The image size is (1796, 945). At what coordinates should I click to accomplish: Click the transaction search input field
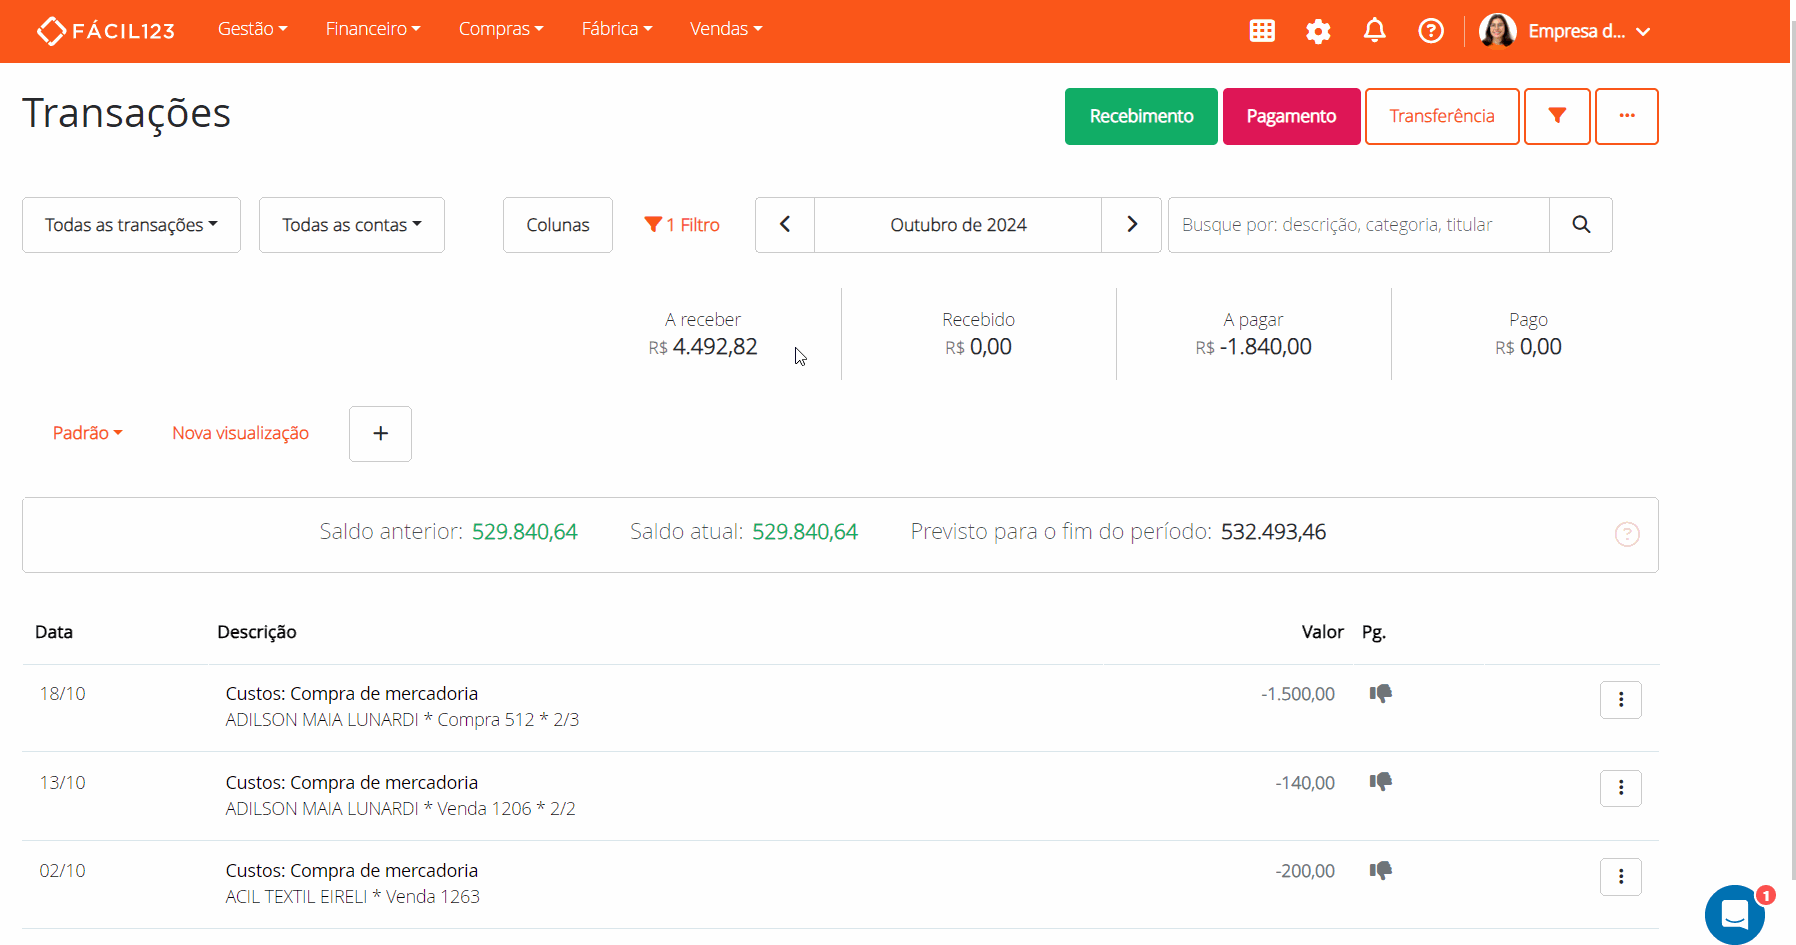1358,225
